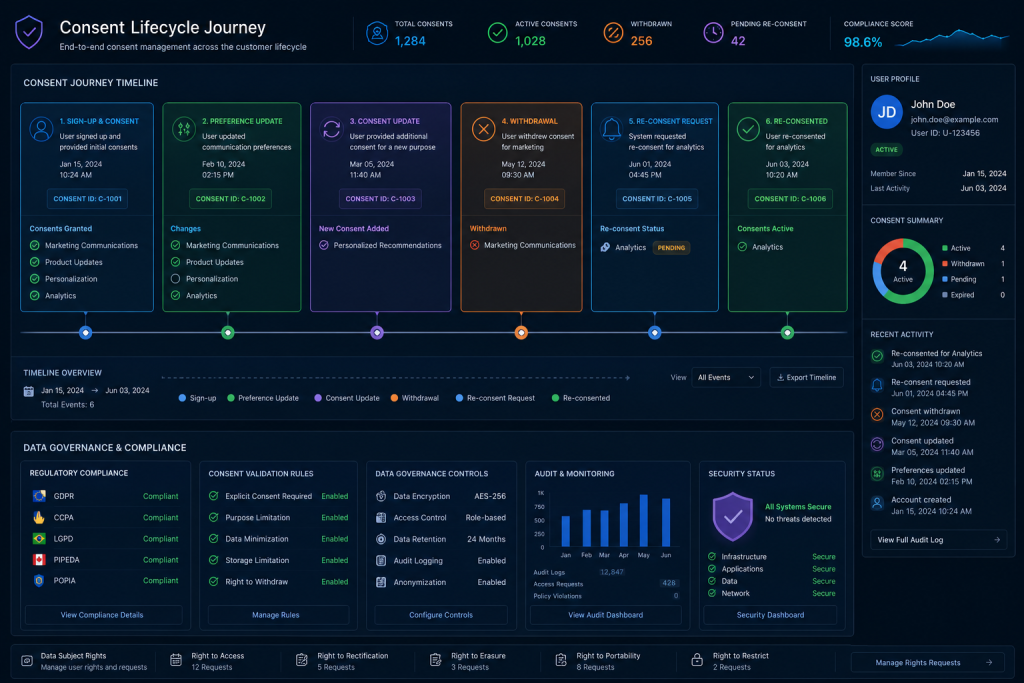
Task: Click View Full Audit Log
Action: click(938, 540)
